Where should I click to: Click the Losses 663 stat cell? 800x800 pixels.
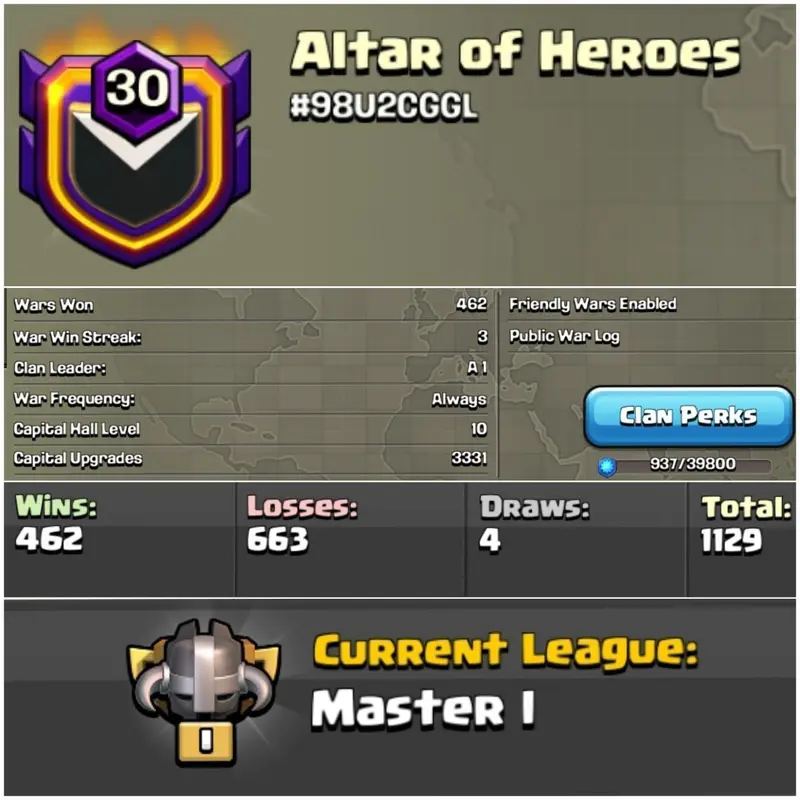[x=351, y=539]
